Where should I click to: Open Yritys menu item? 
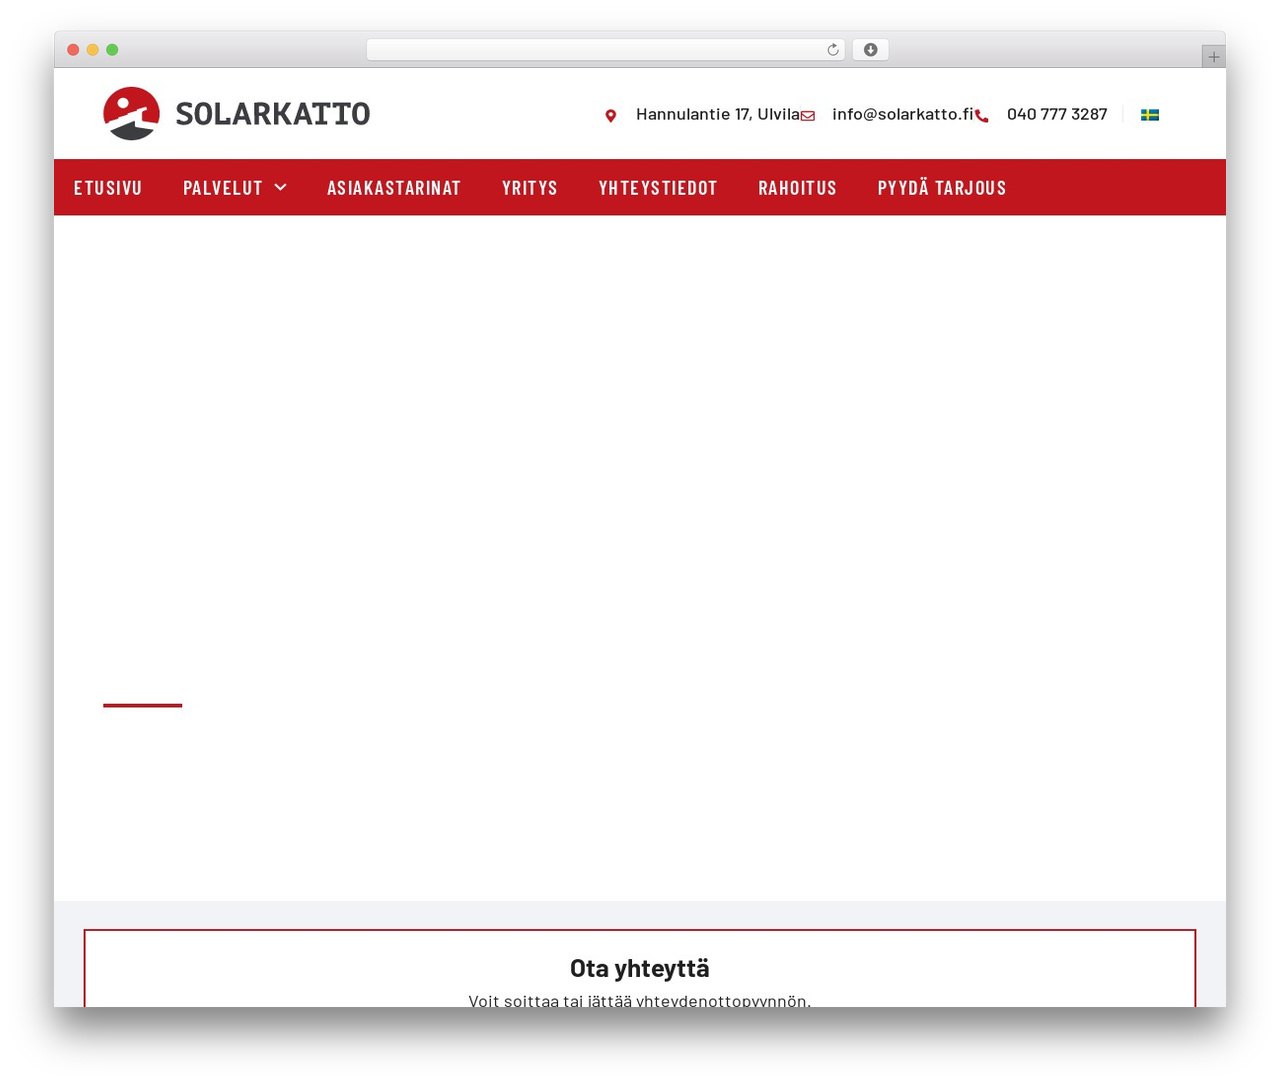point(530,188)
